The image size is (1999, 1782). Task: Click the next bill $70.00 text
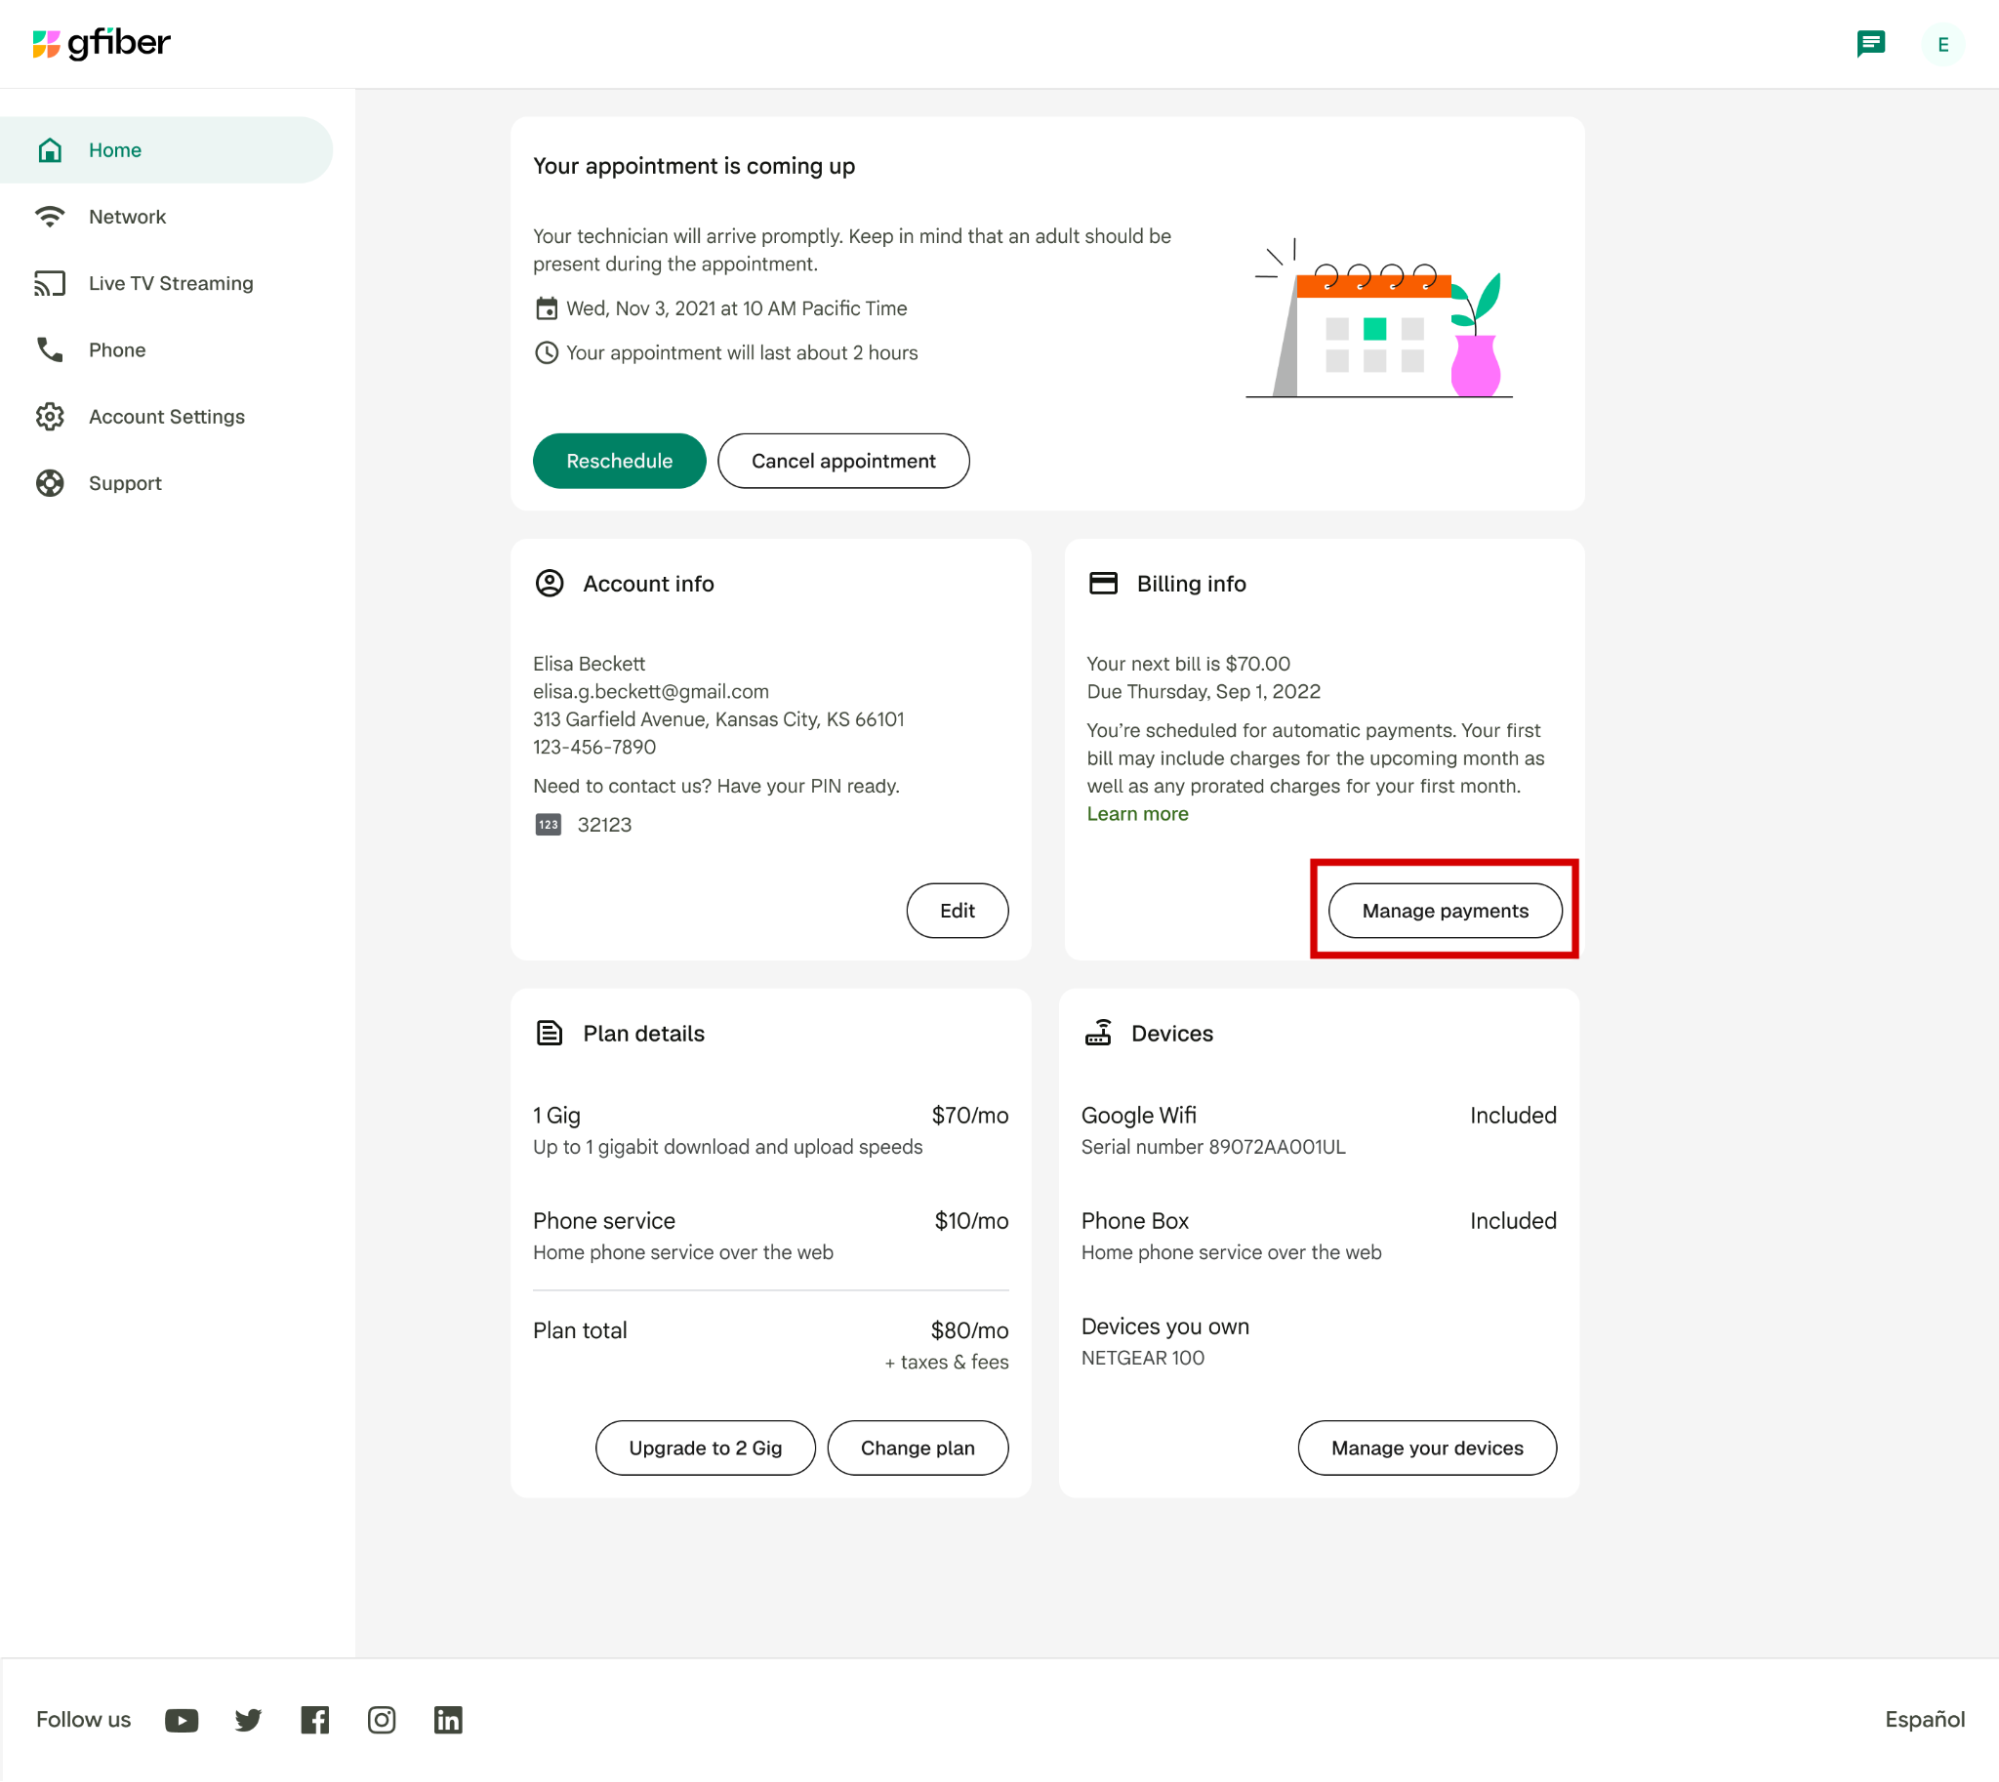click(x=1188, y=663)
